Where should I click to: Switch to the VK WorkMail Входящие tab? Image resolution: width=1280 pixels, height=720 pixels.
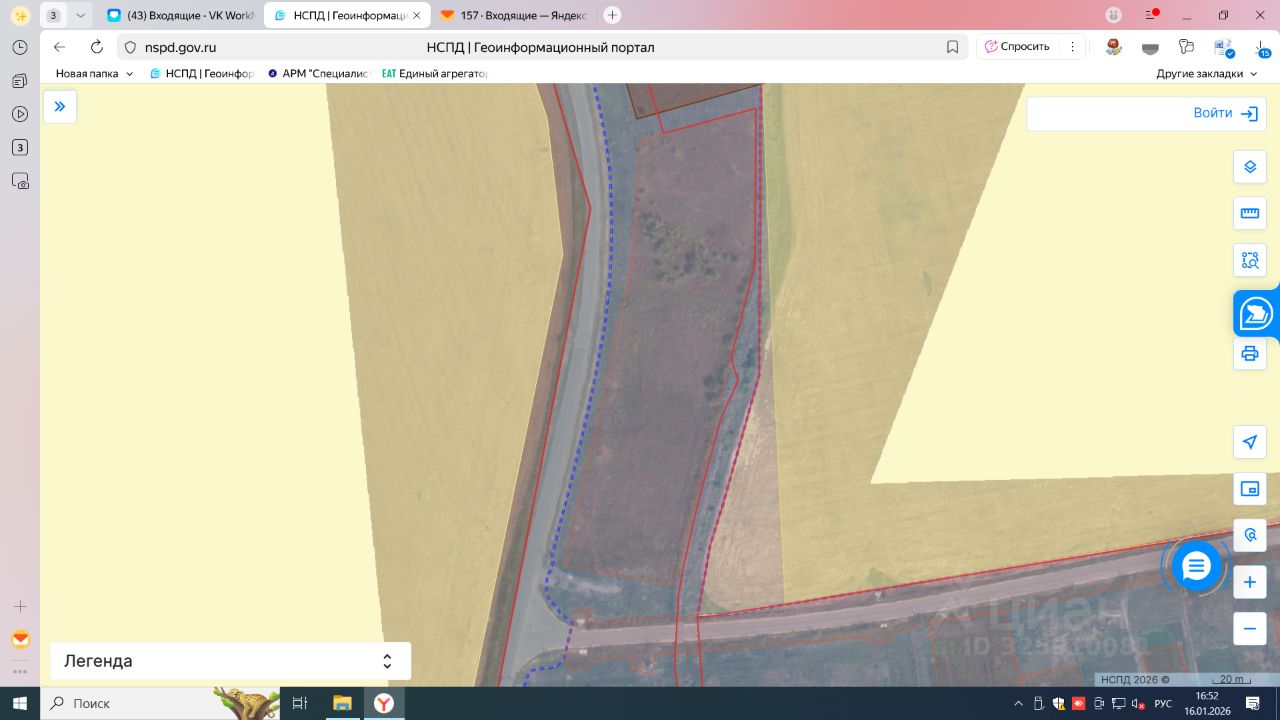point(182,15)
